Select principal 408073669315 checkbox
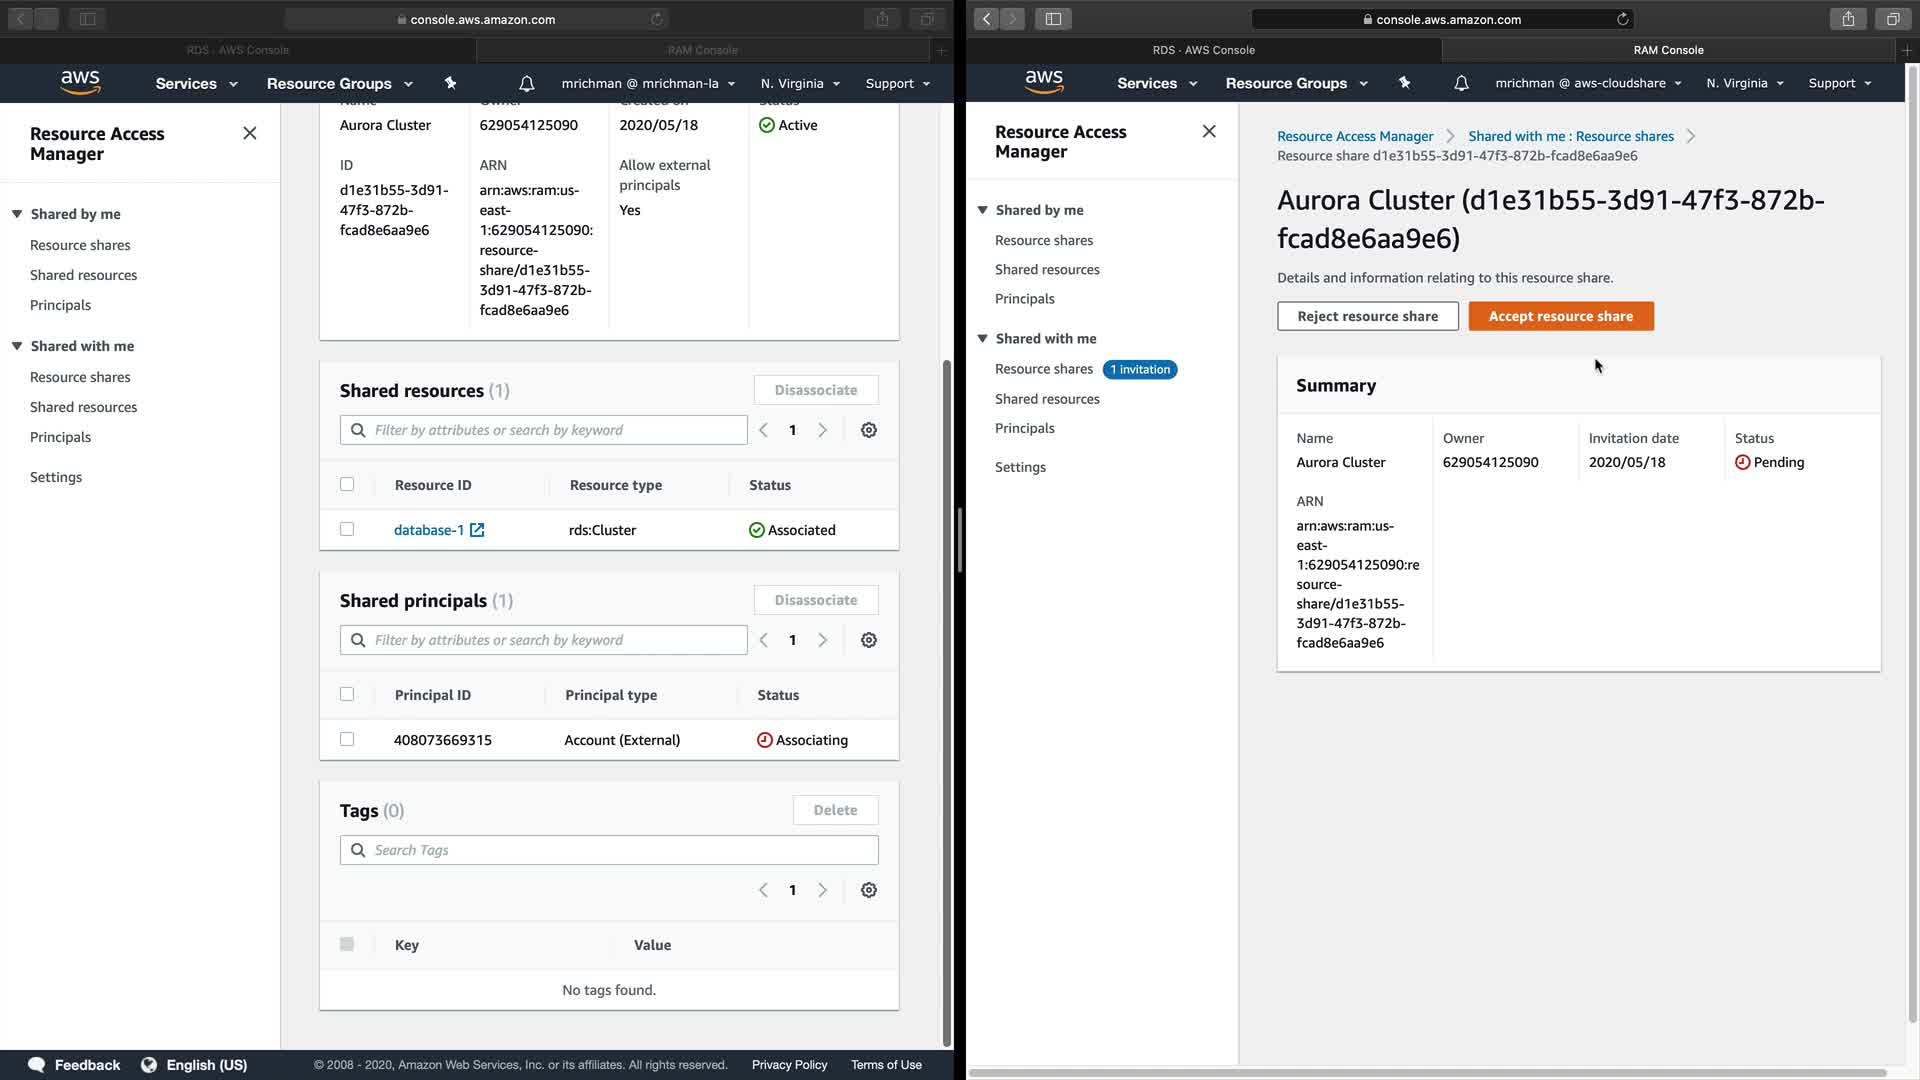The image size is (1920, 1080). (347, 739)
